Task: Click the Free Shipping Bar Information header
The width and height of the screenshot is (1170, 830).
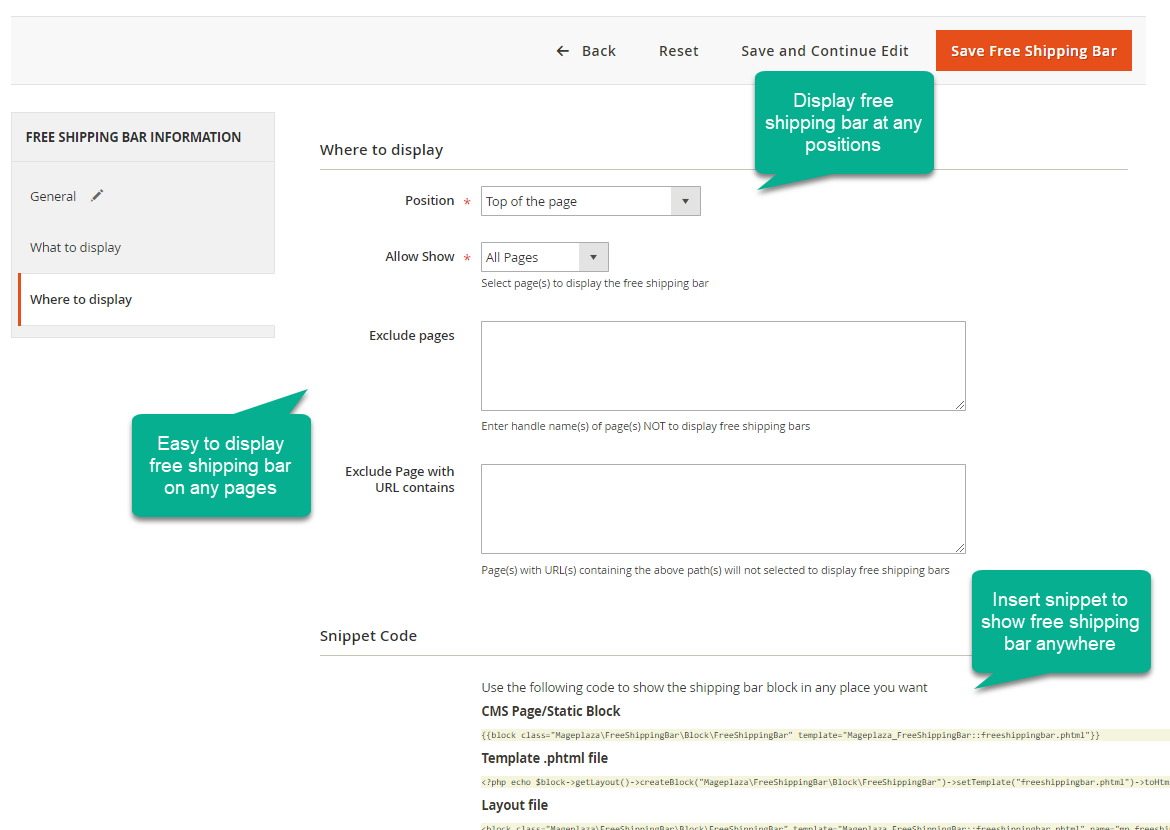Action: [134, 137]
